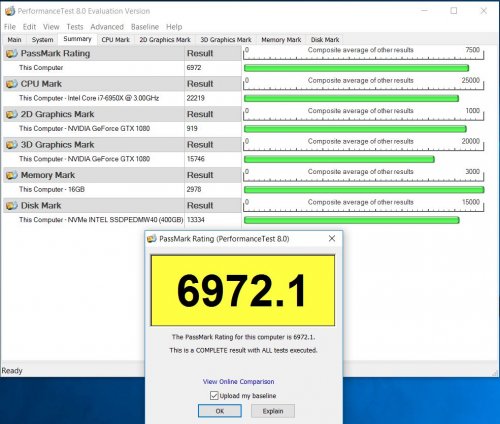Select the CPU Mark header row
Viewport: 500px width, 424px height.
[122, 84]
